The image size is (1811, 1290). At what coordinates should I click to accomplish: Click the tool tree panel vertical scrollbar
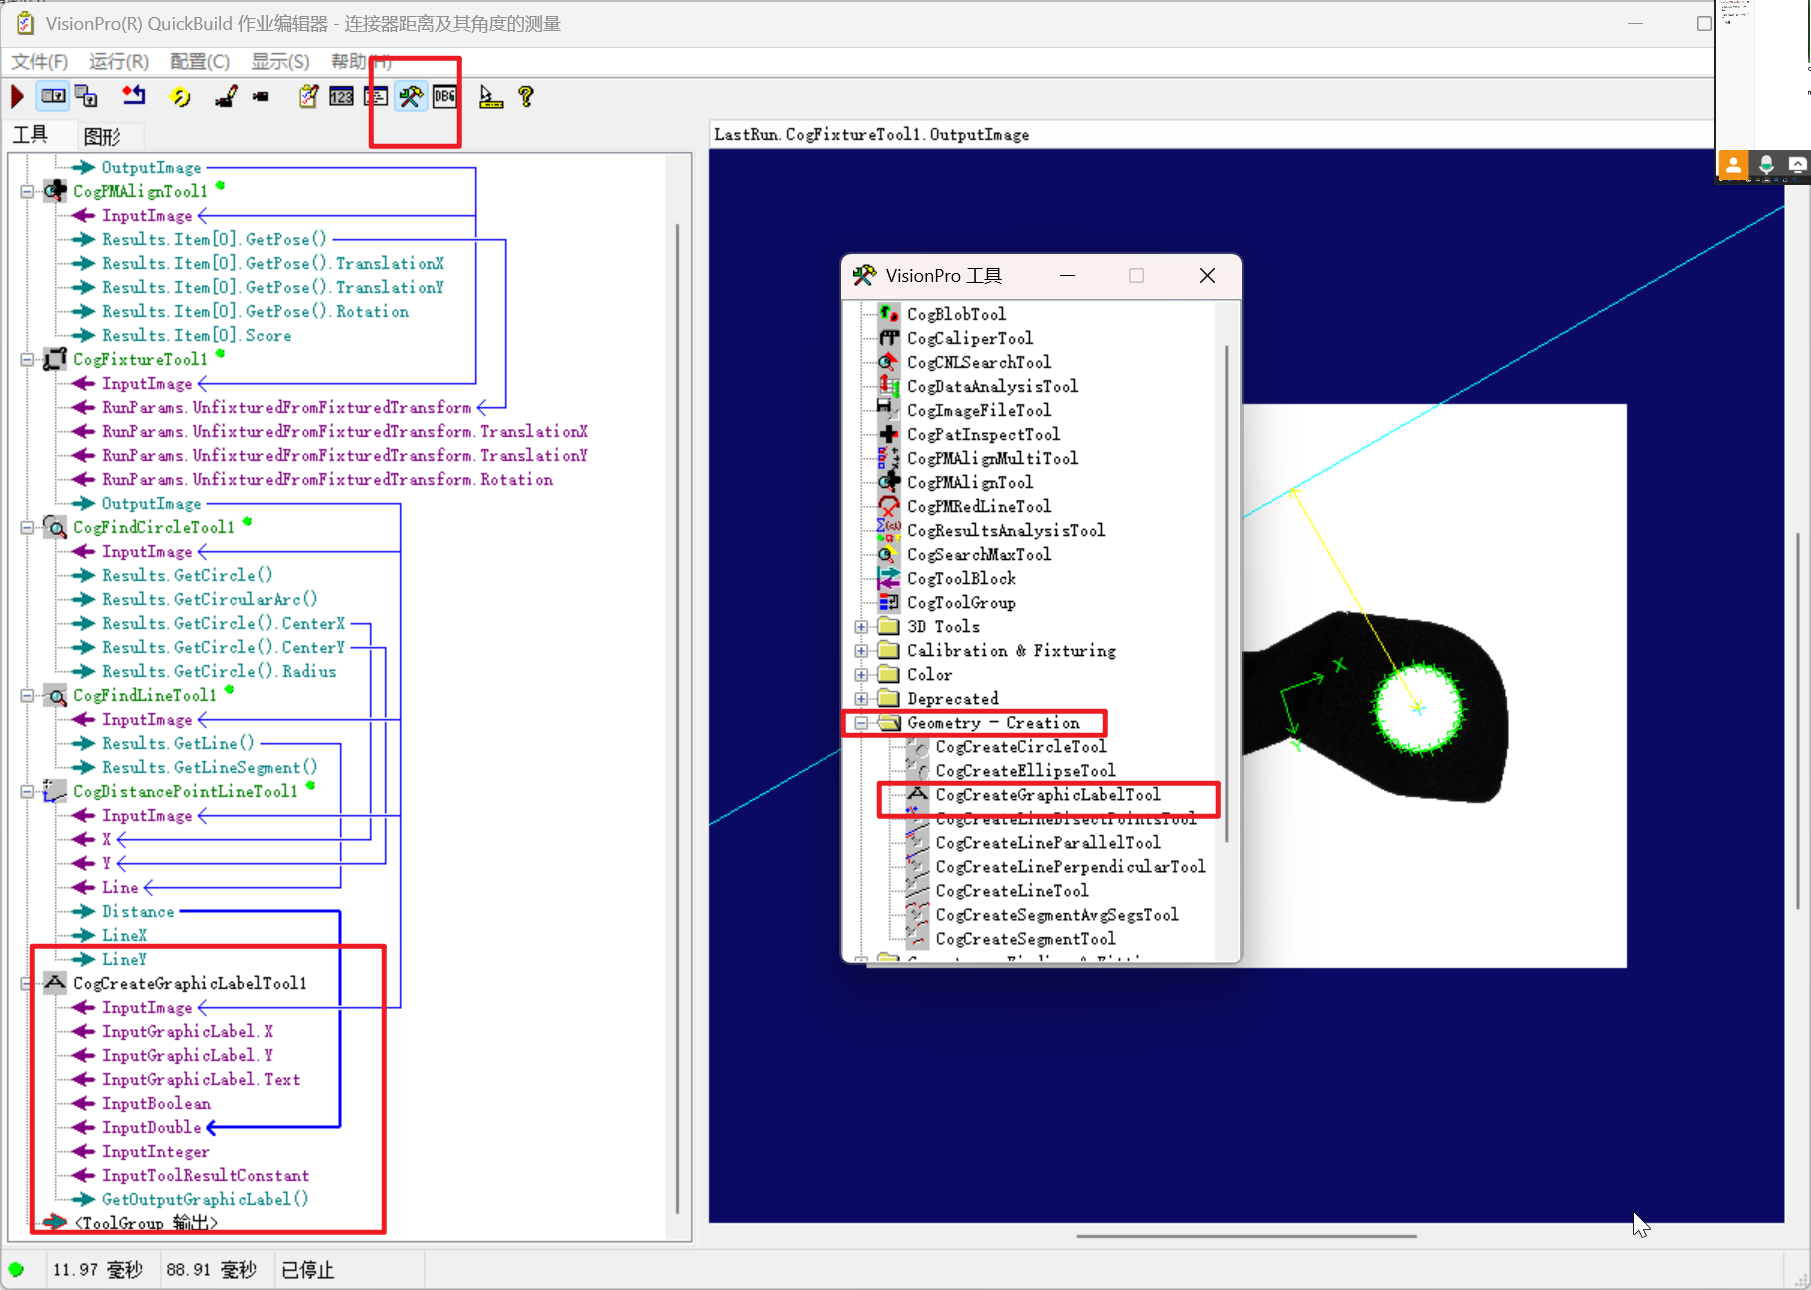pos(678,718)
